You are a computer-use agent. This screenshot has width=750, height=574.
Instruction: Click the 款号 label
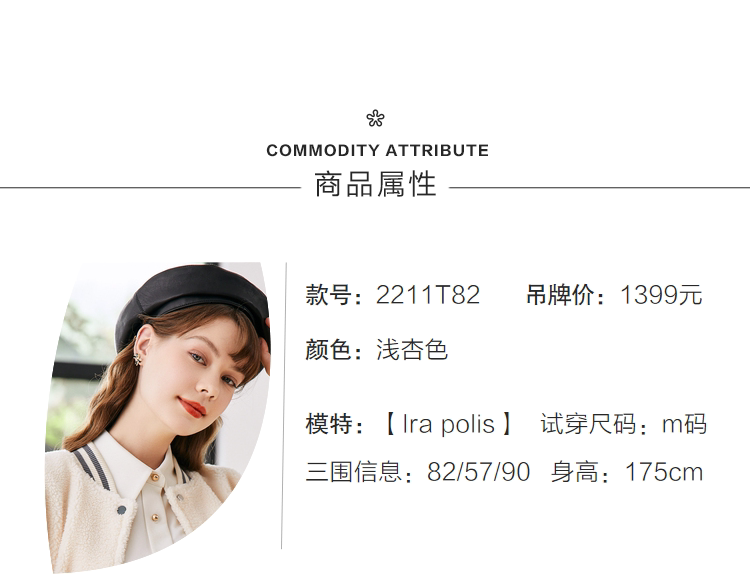coord(329,296)
